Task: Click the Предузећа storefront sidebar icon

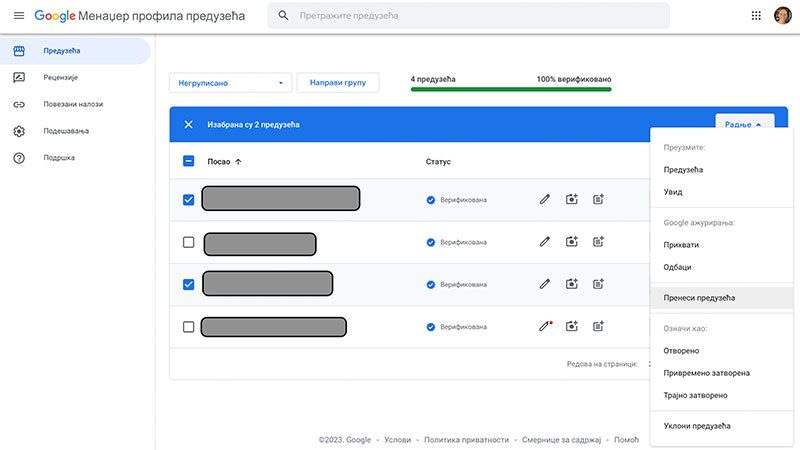Action: pos(19,51)
